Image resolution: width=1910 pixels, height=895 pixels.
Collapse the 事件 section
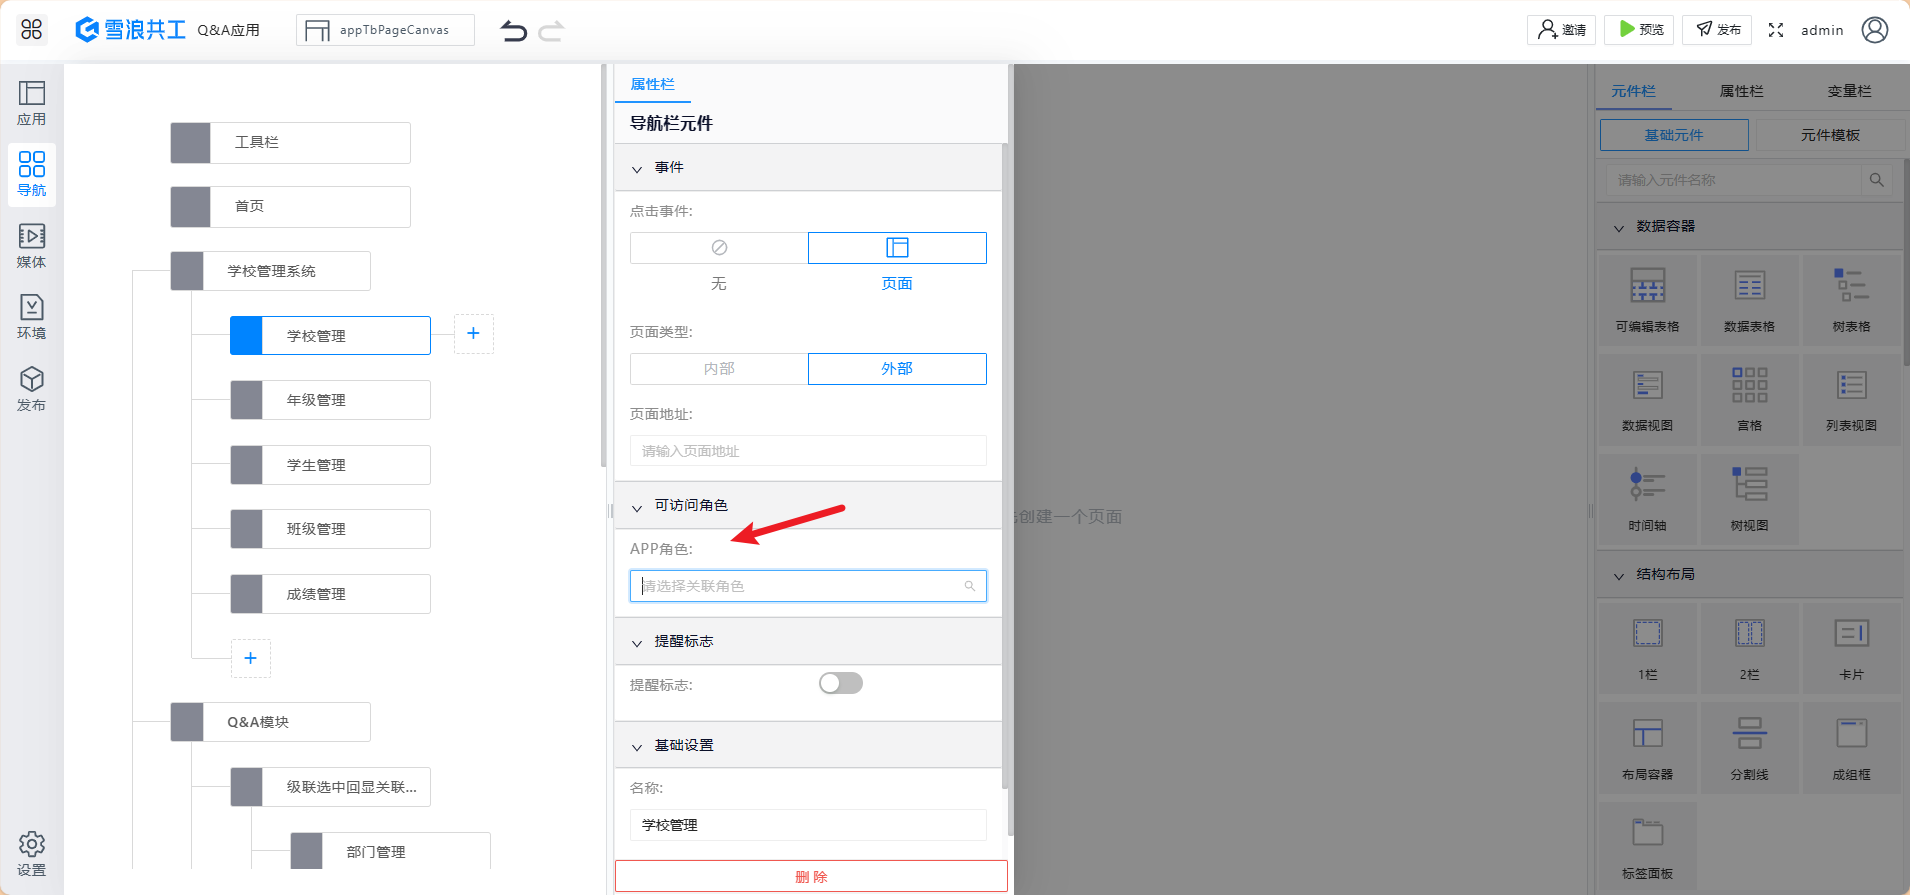[637, 169]
